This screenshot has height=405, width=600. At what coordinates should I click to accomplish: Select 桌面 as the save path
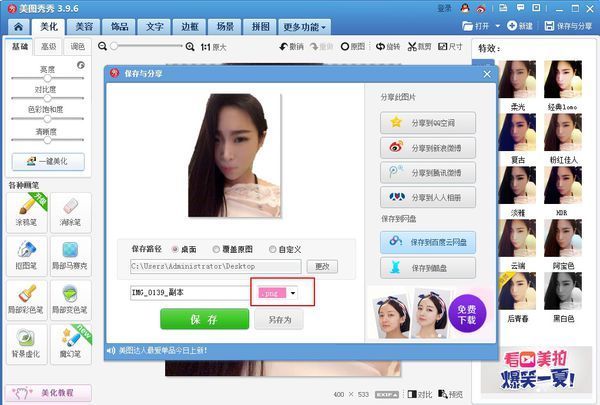point(177,248)
